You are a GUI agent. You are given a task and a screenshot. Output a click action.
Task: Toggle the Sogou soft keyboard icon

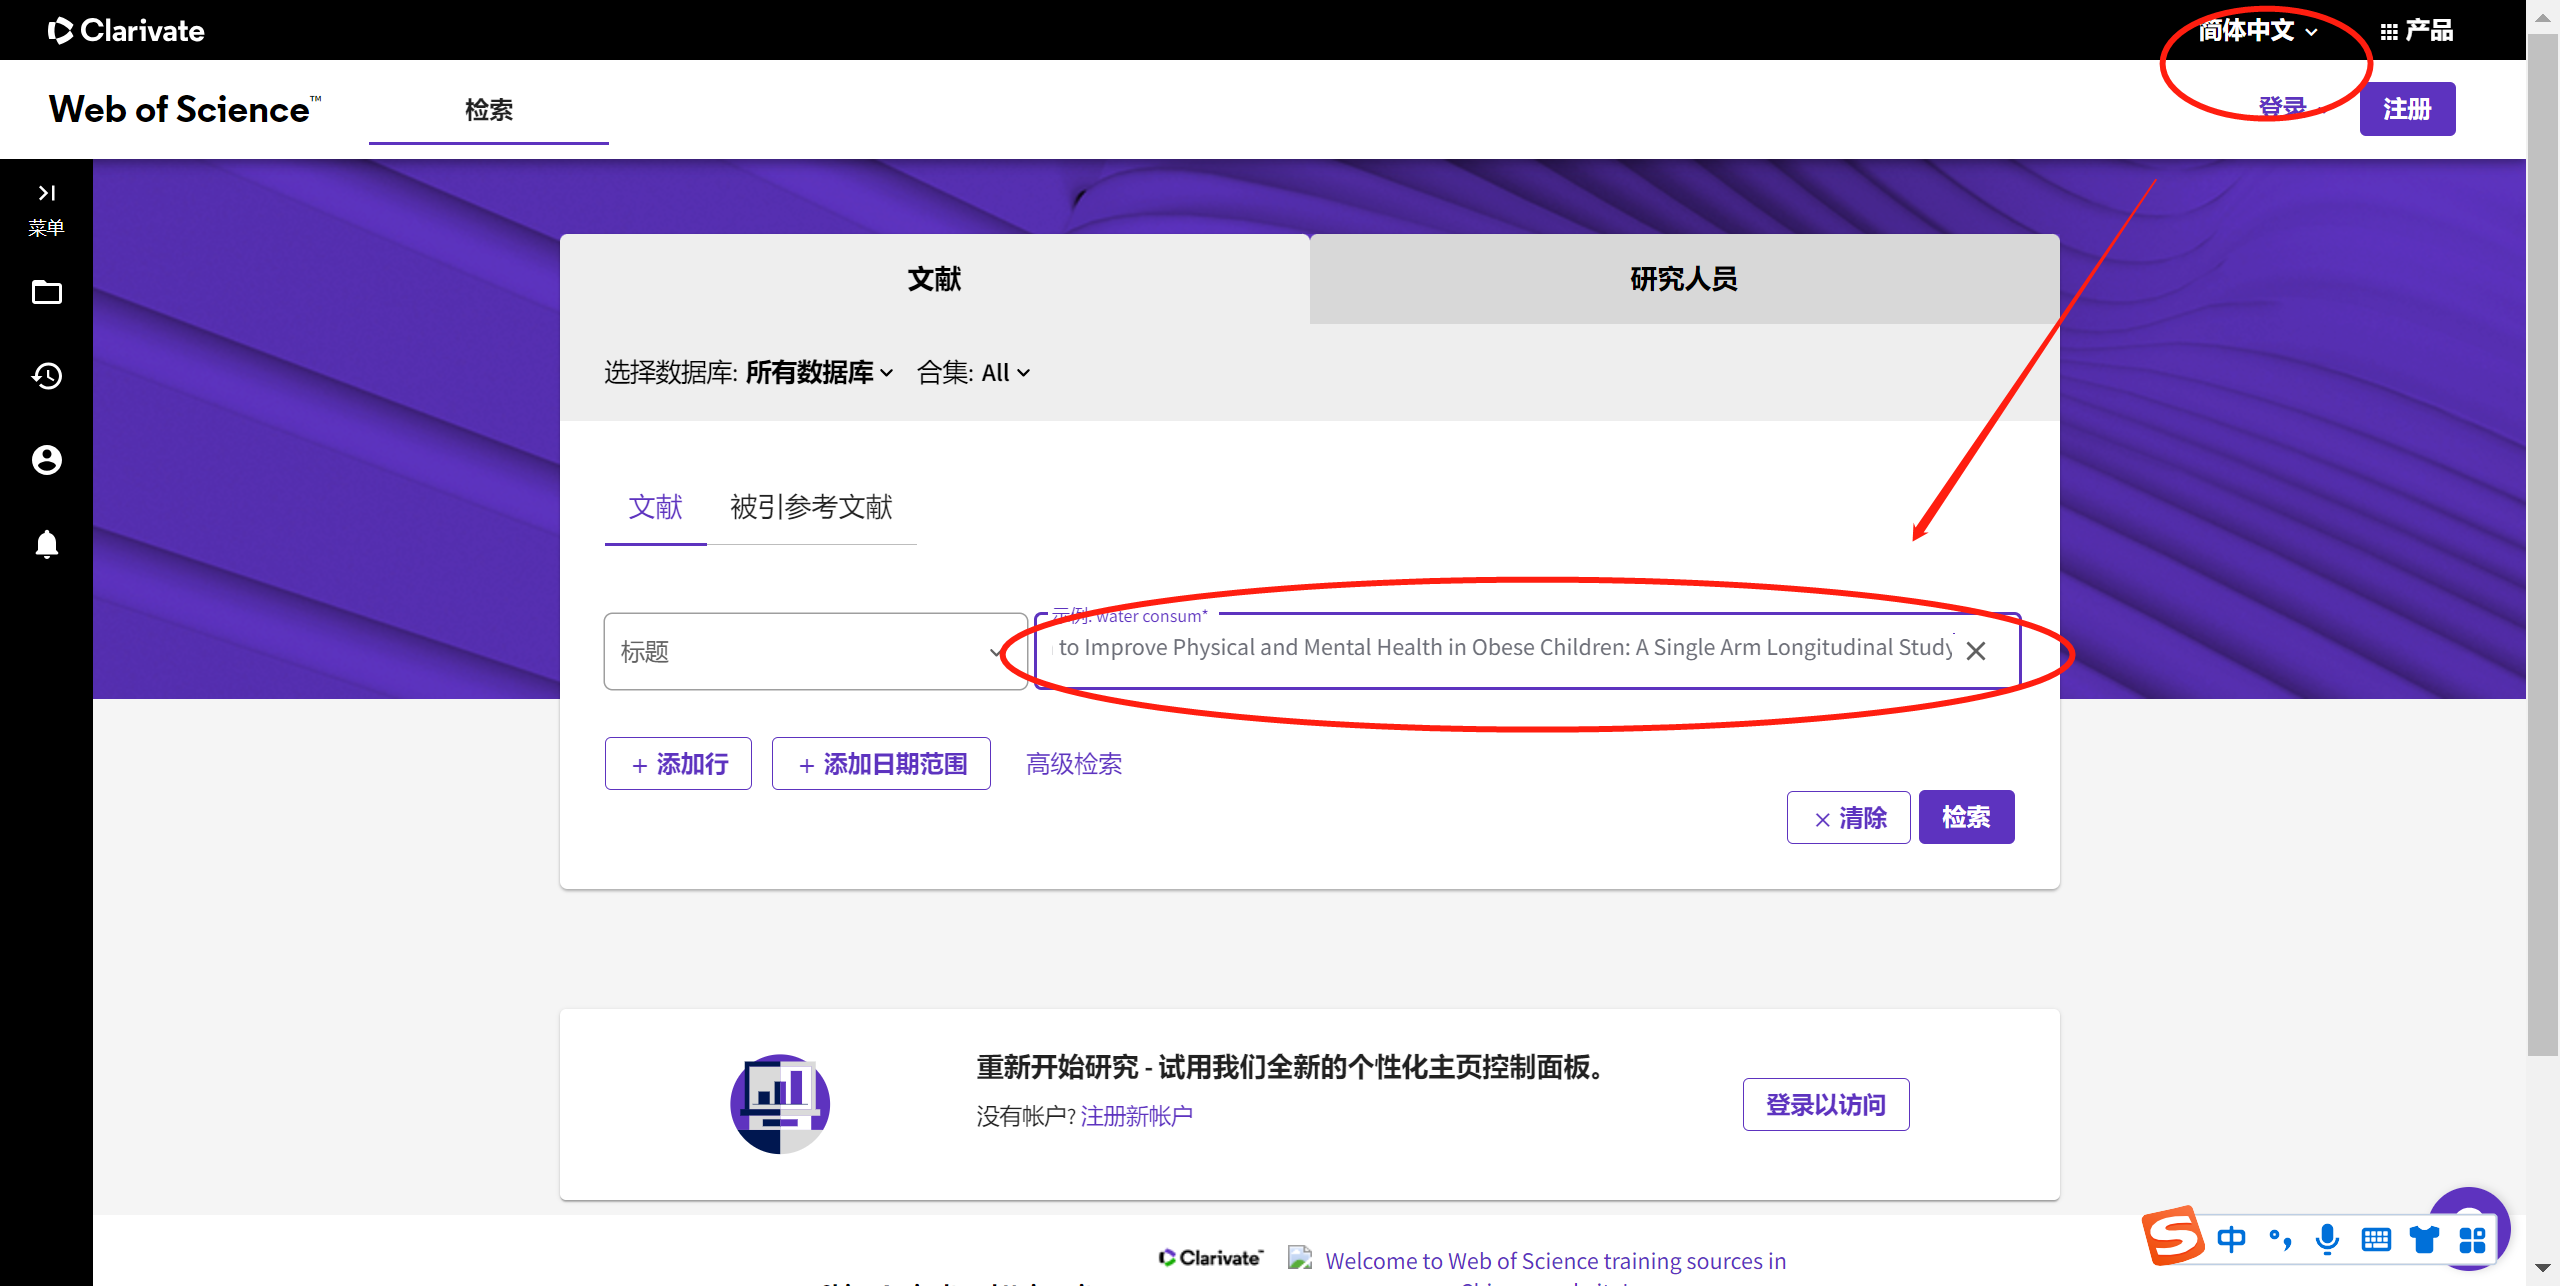click(2376, 1238)
